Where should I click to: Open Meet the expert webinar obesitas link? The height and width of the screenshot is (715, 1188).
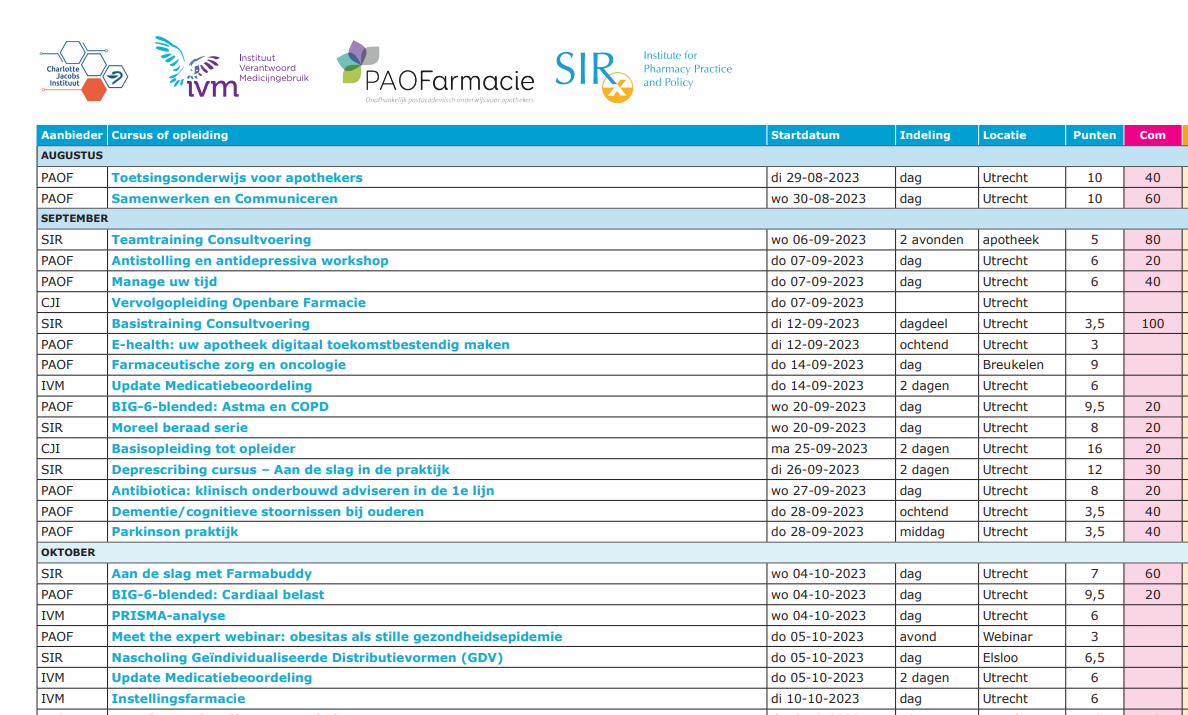tap(336, 637)
